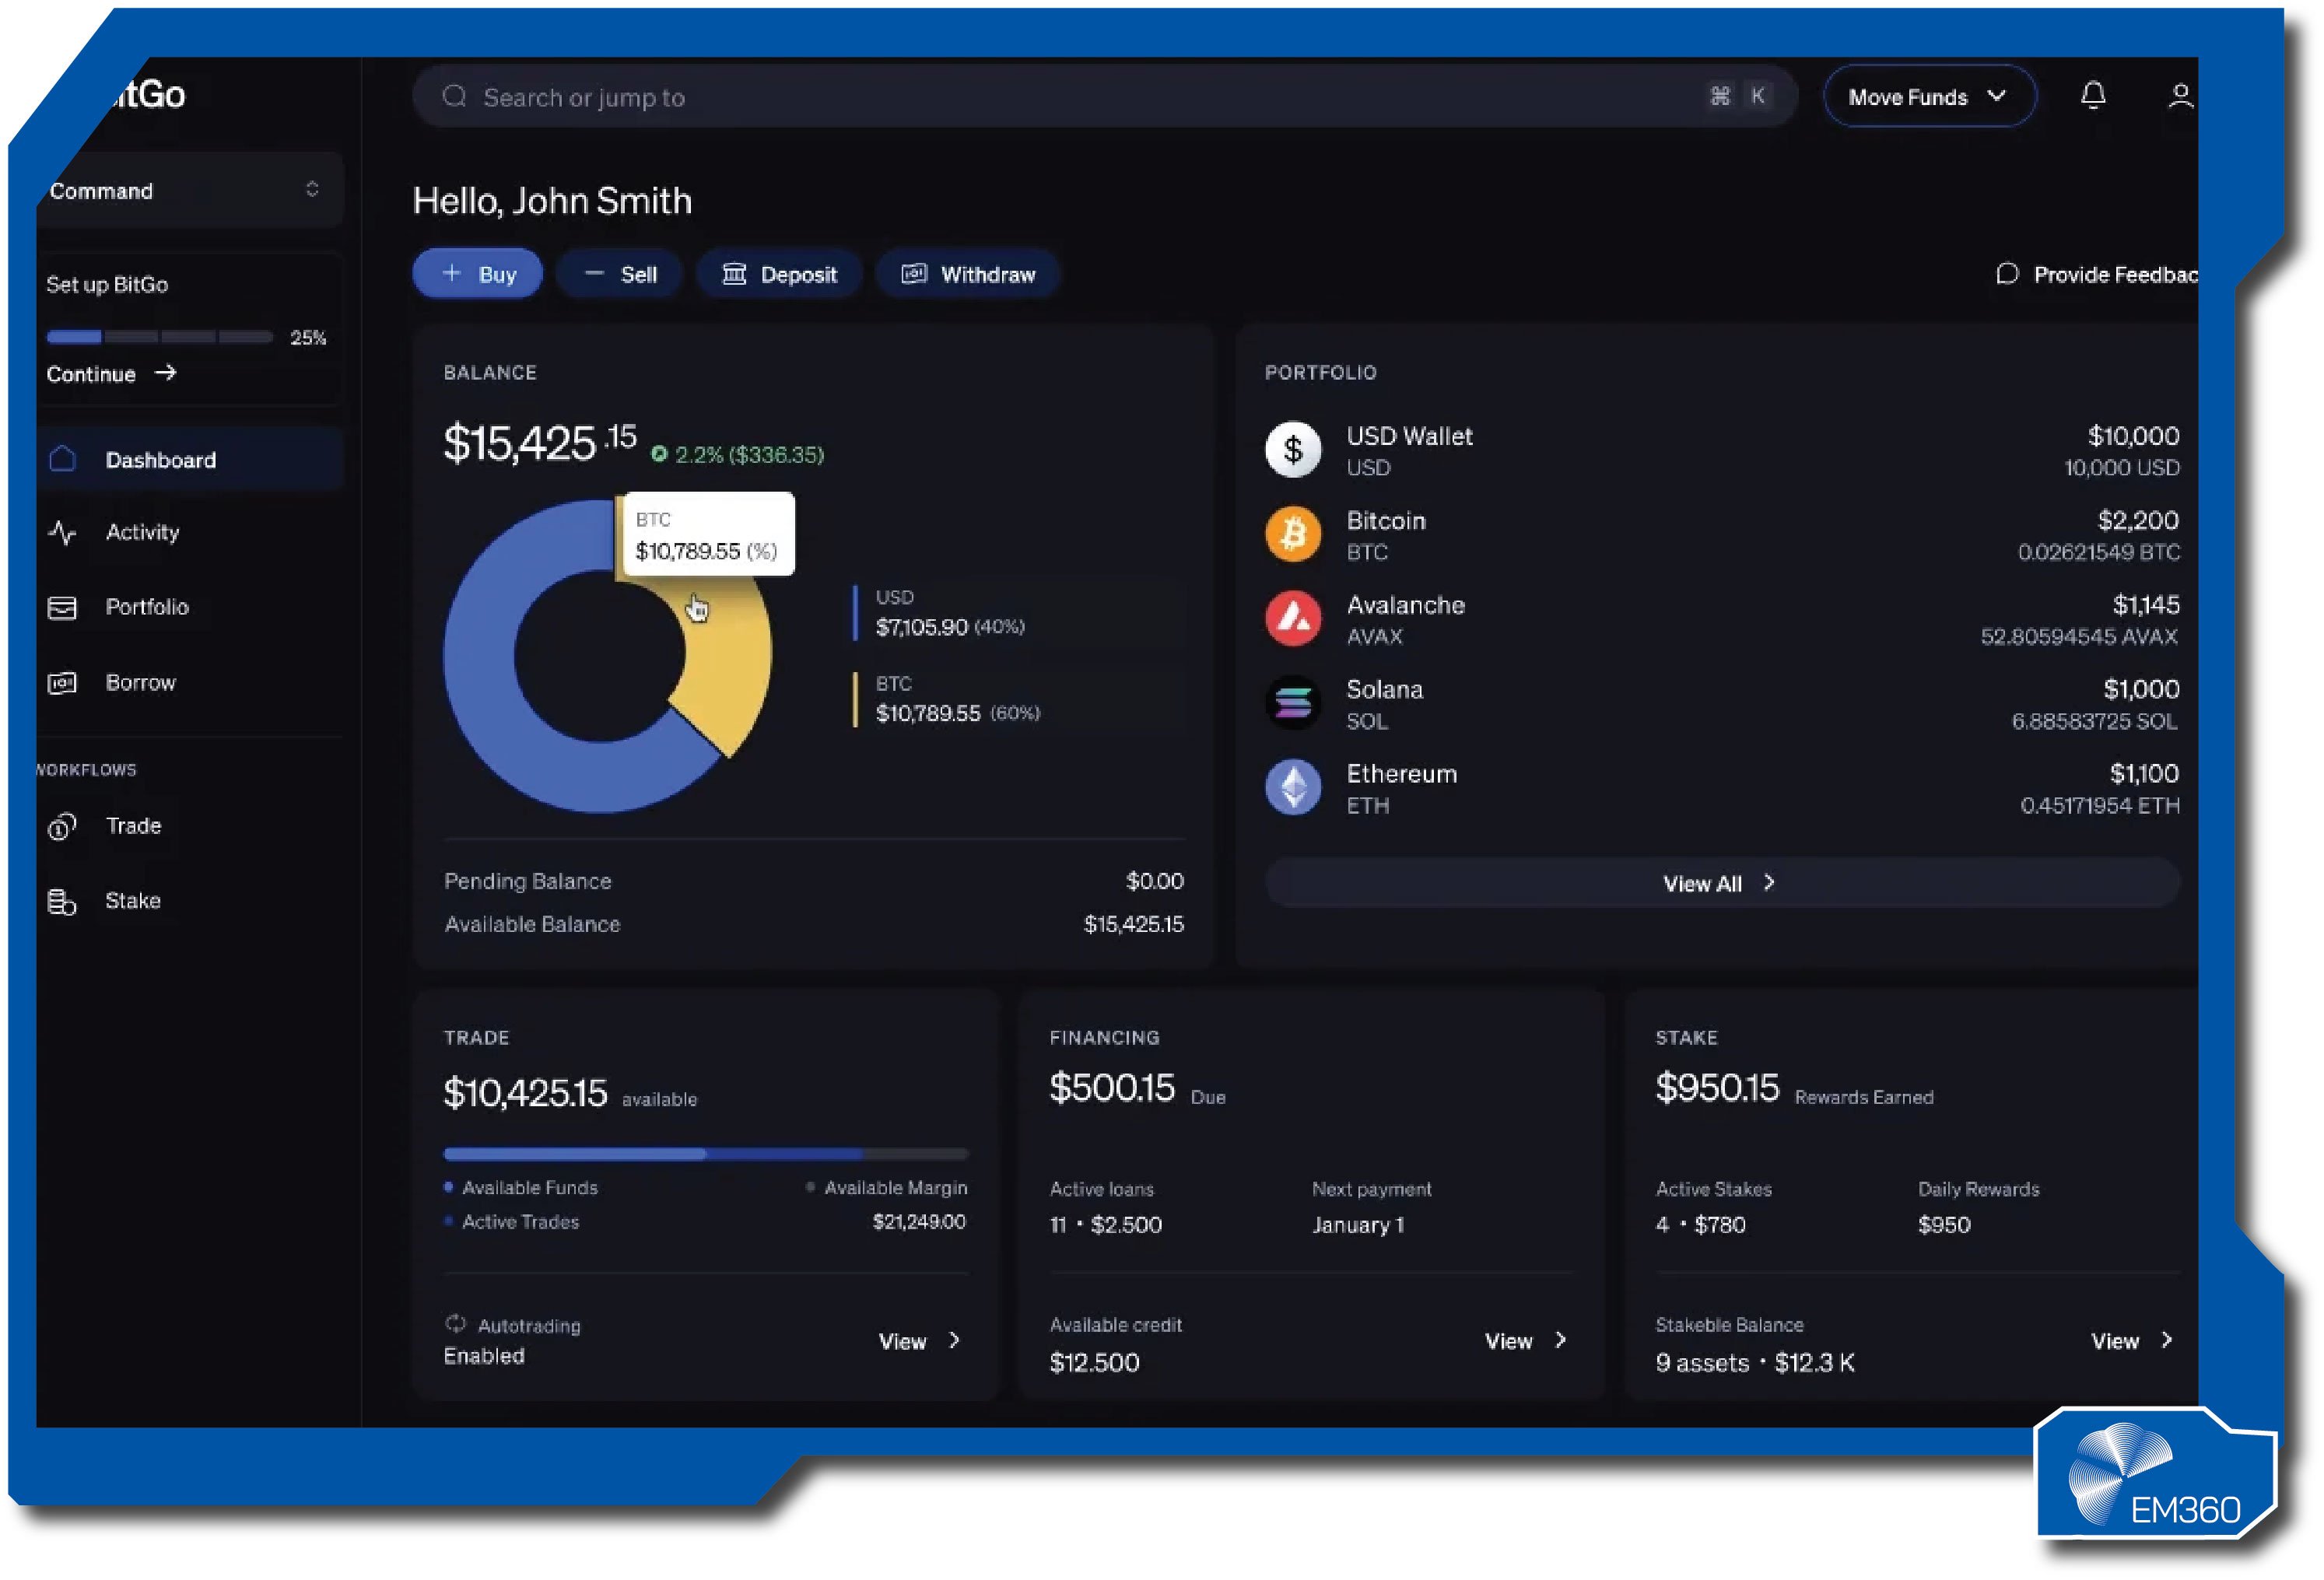Expand View All in the Portfolio panel

point(1718,883)
